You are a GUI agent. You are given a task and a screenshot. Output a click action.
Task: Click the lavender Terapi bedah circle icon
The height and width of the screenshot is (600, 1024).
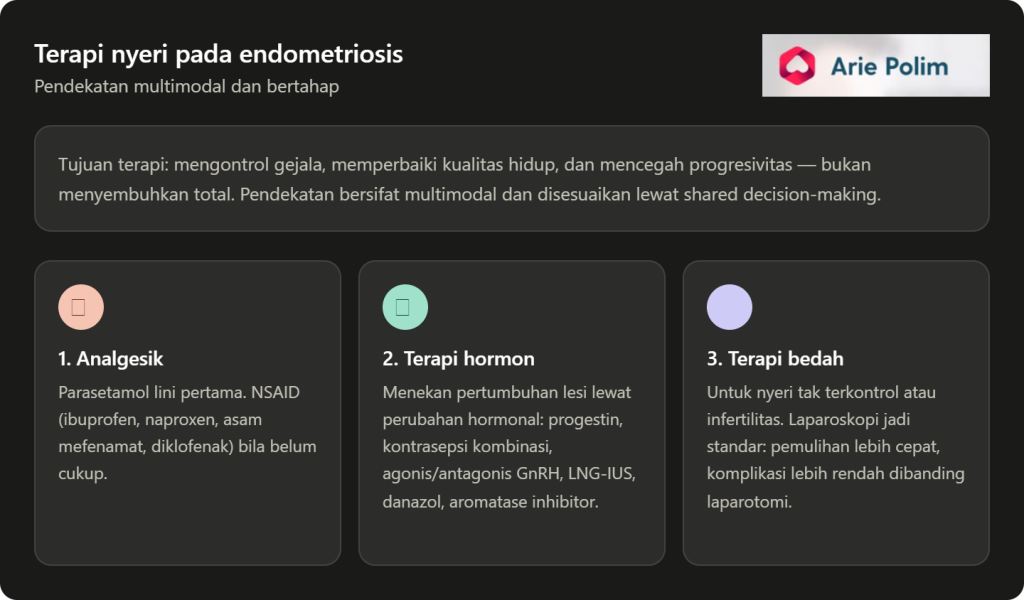(729, 307)
